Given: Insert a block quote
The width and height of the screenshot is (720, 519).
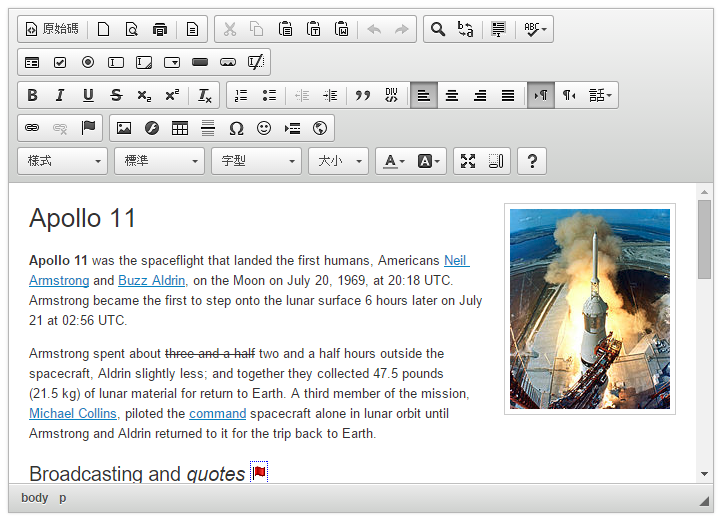Looking at the screenshot, I should pyautogui.click(x=363, y=95).
